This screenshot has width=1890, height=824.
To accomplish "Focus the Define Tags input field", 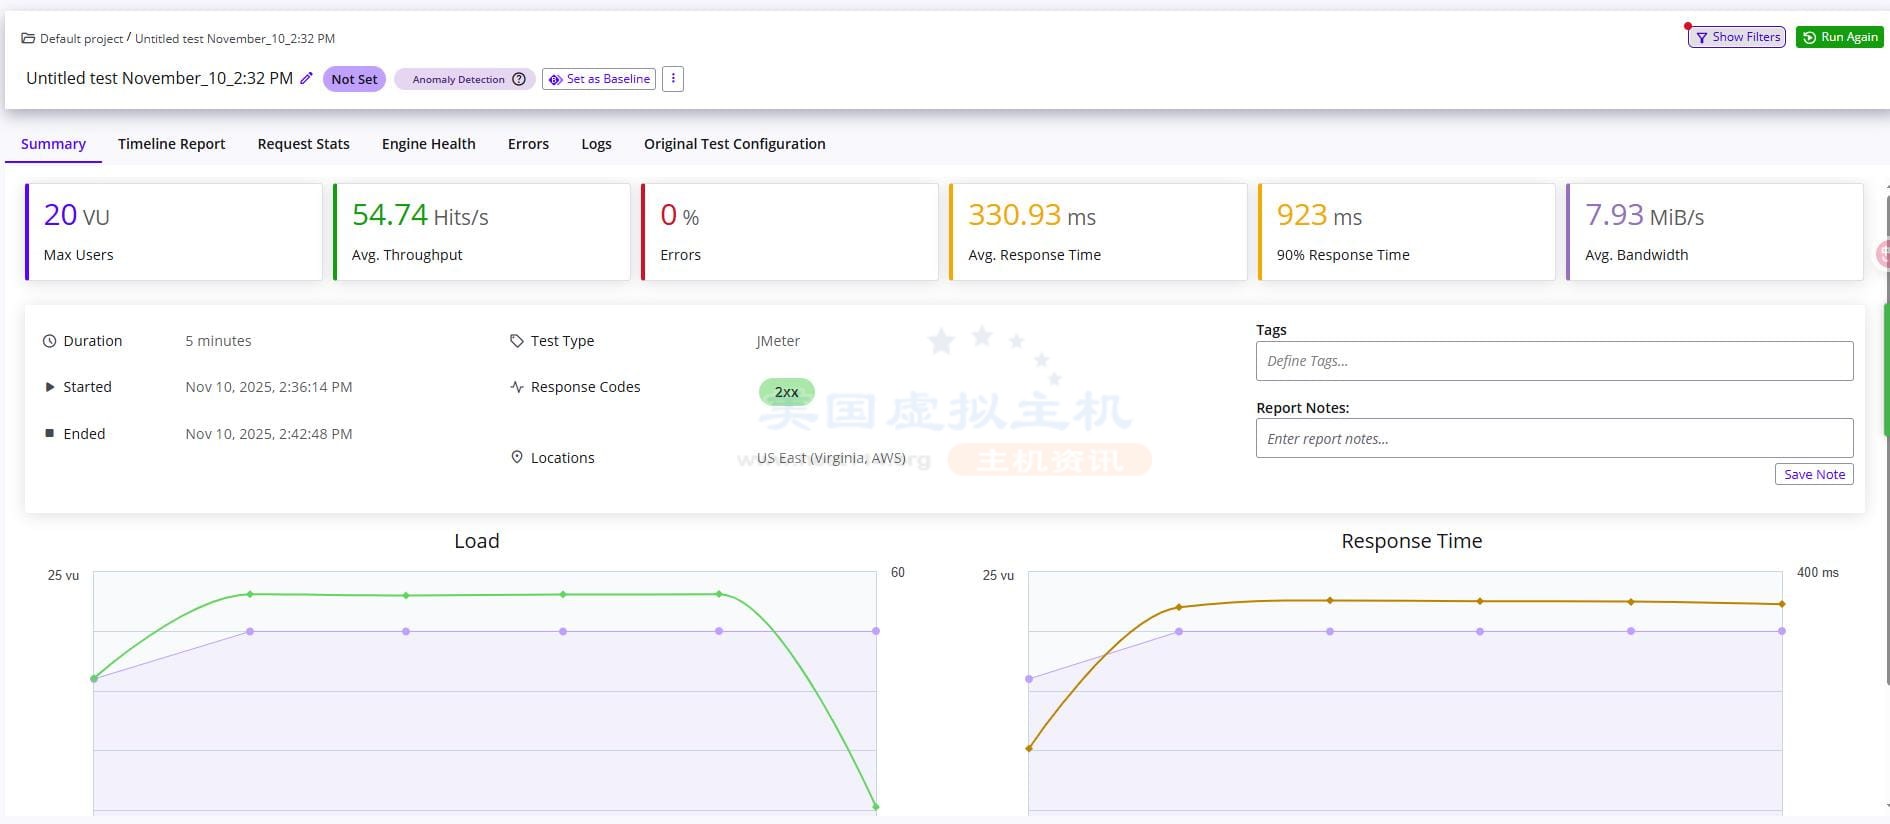I will [1553, 361].
